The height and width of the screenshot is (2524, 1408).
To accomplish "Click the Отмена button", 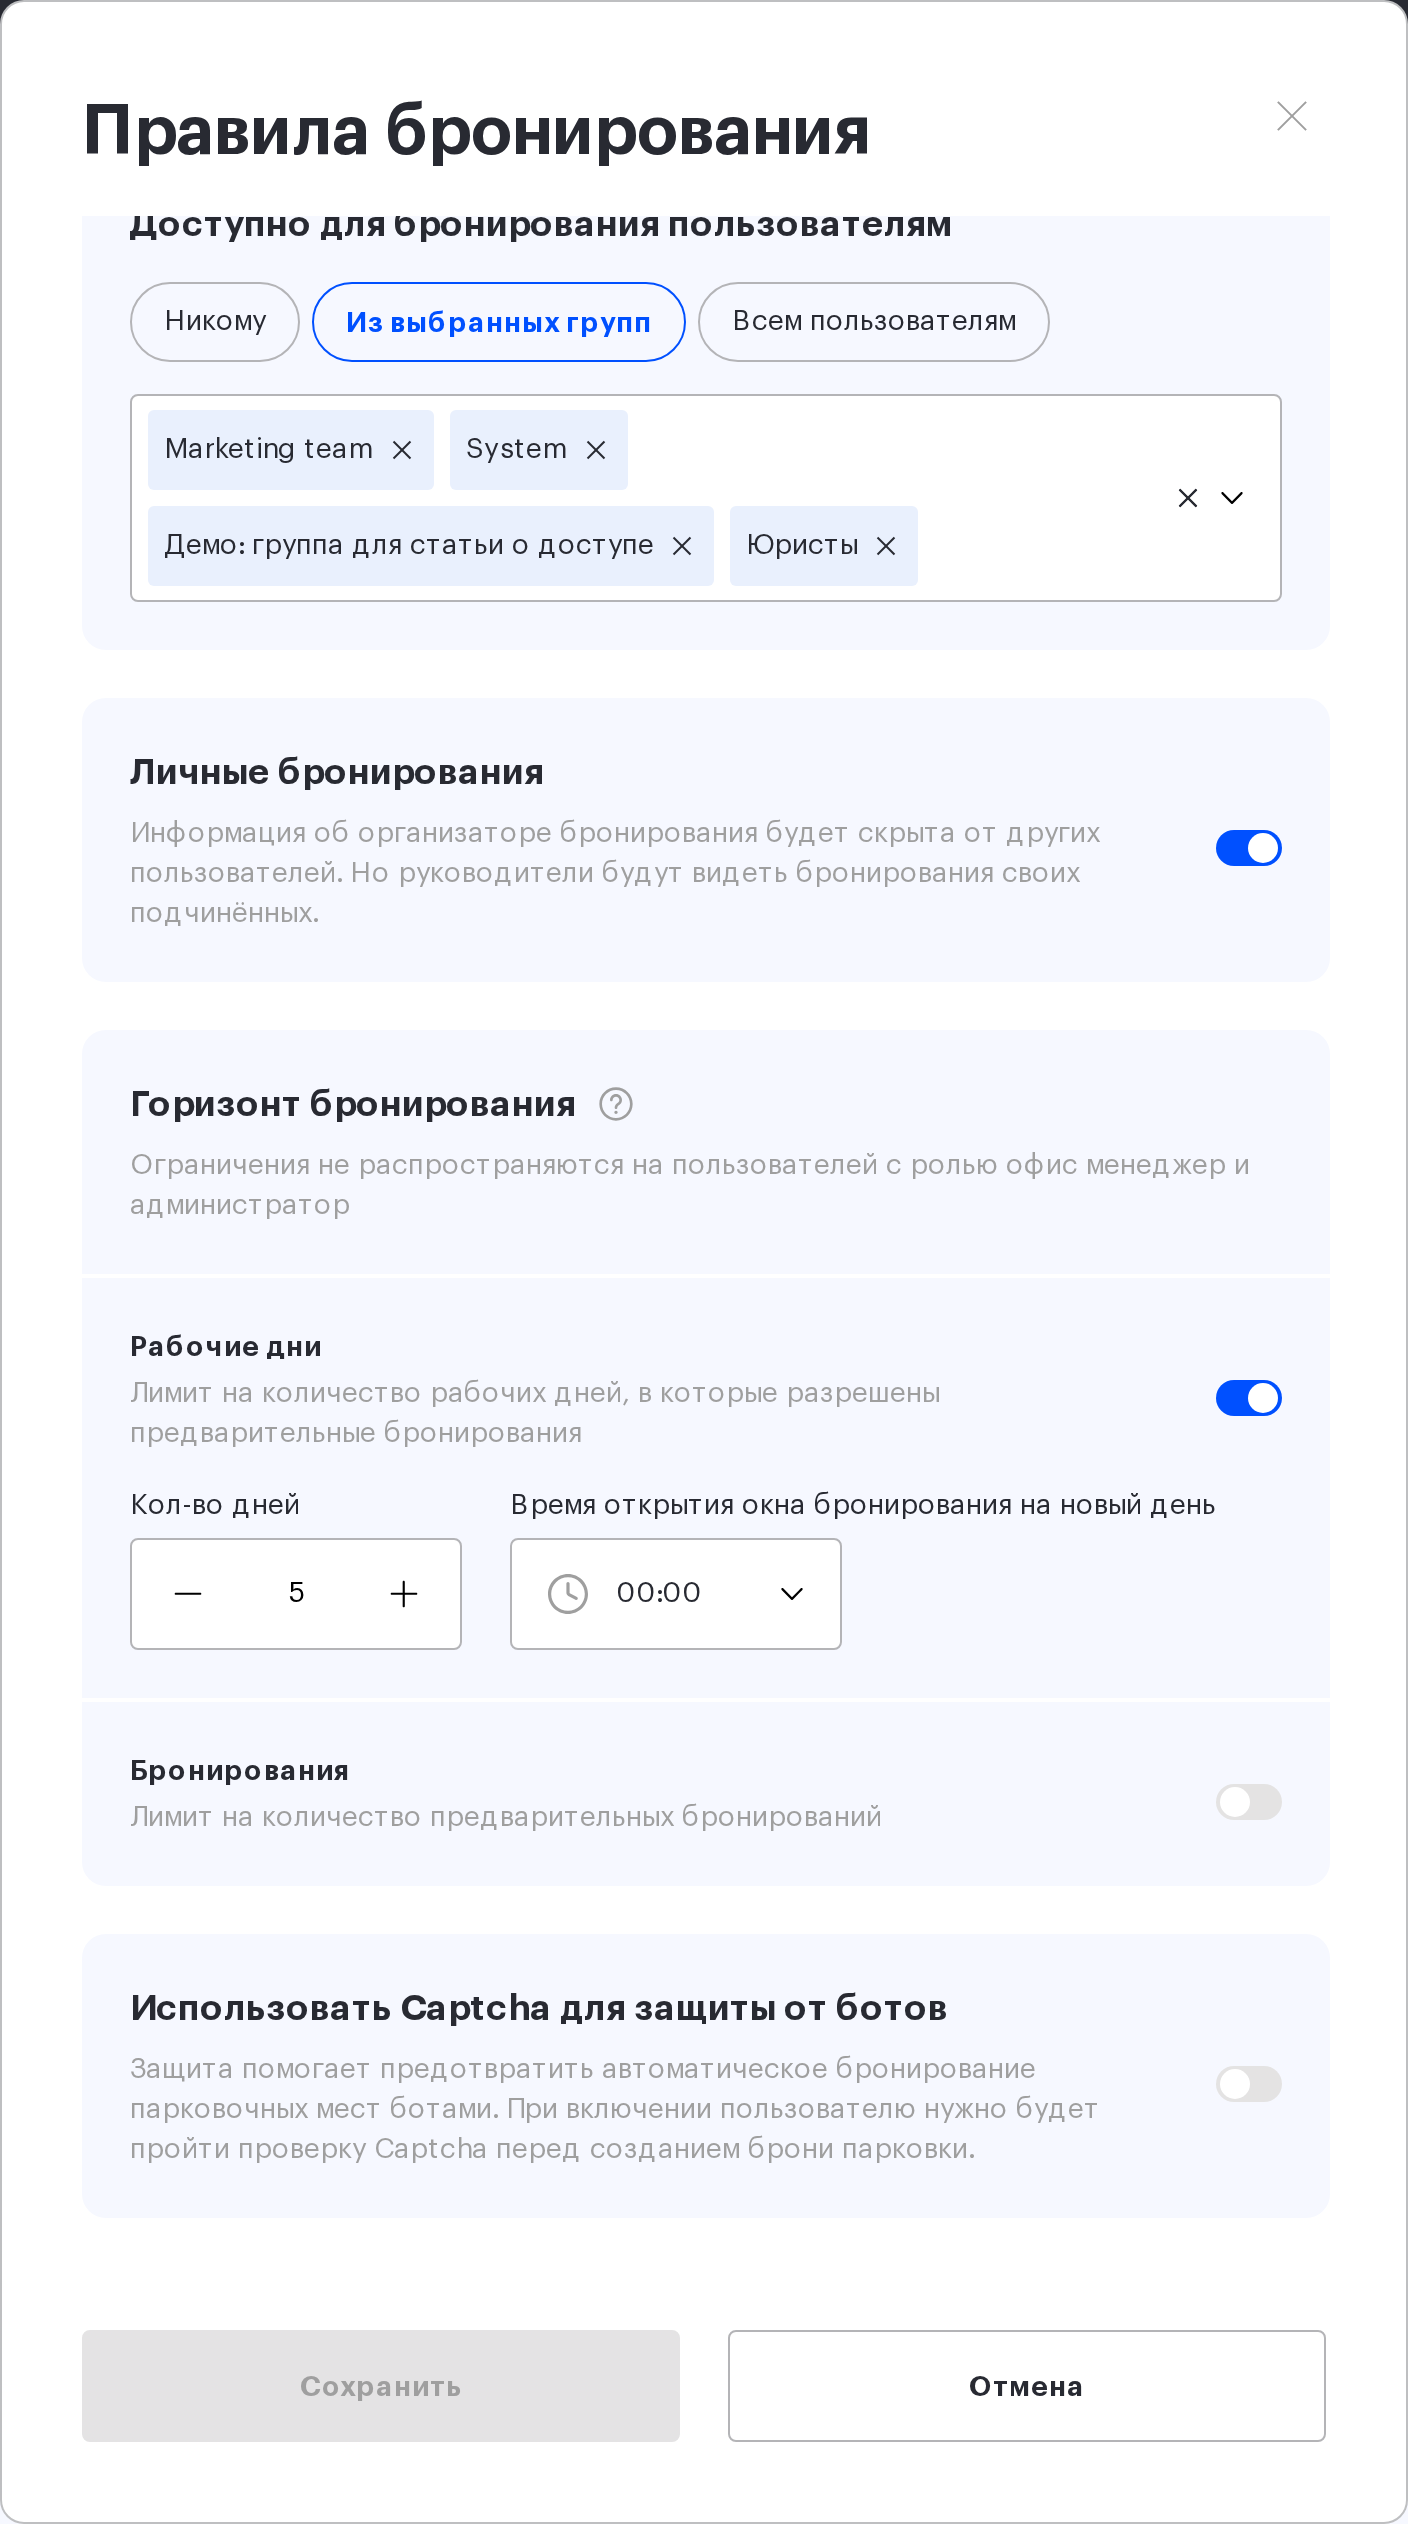I will point(1027,2386).
